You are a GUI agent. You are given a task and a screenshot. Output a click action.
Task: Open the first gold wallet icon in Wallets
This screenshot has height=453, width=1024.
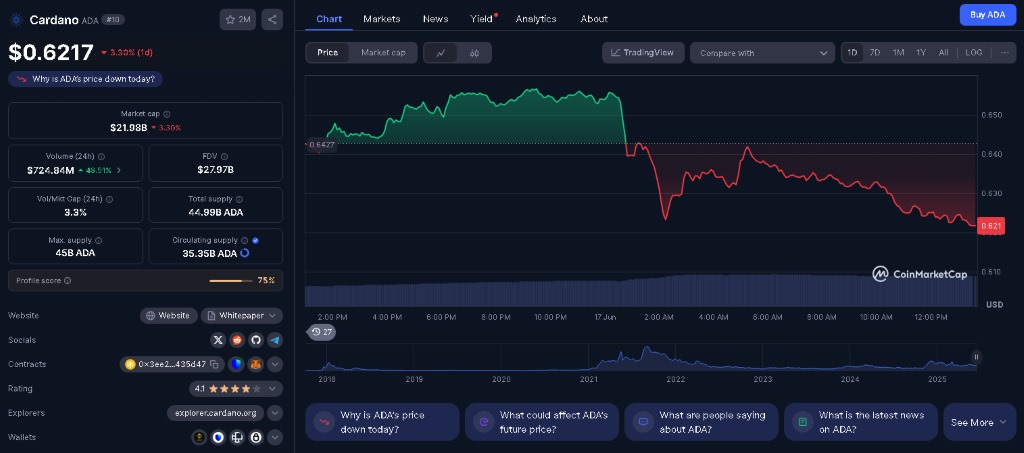click(x=199, y=437)
